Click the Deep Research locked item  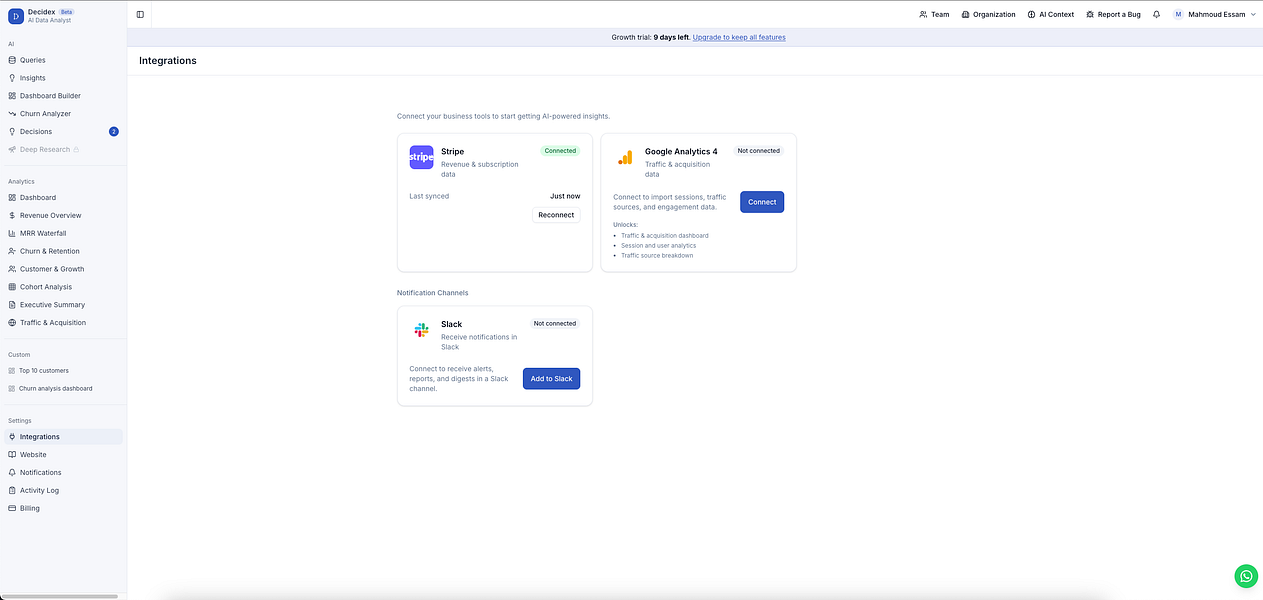click(x=63, y=149)
